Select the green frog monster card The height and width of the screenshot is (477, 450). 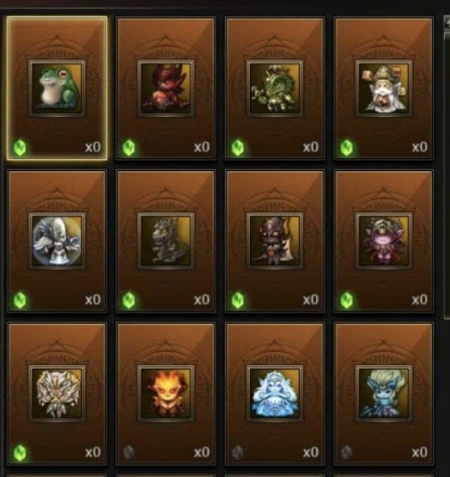coord(57,88)
